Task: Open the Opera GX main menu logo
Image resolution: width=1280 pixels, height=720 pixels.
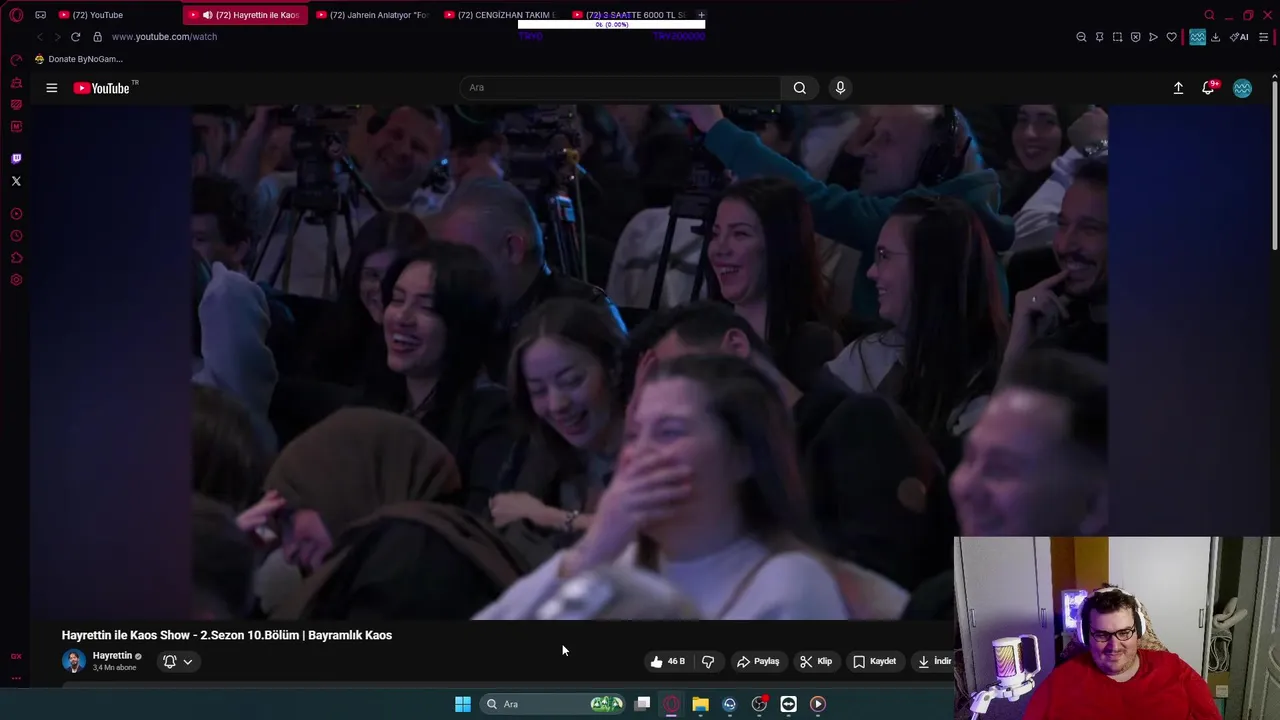Action: 16,15
